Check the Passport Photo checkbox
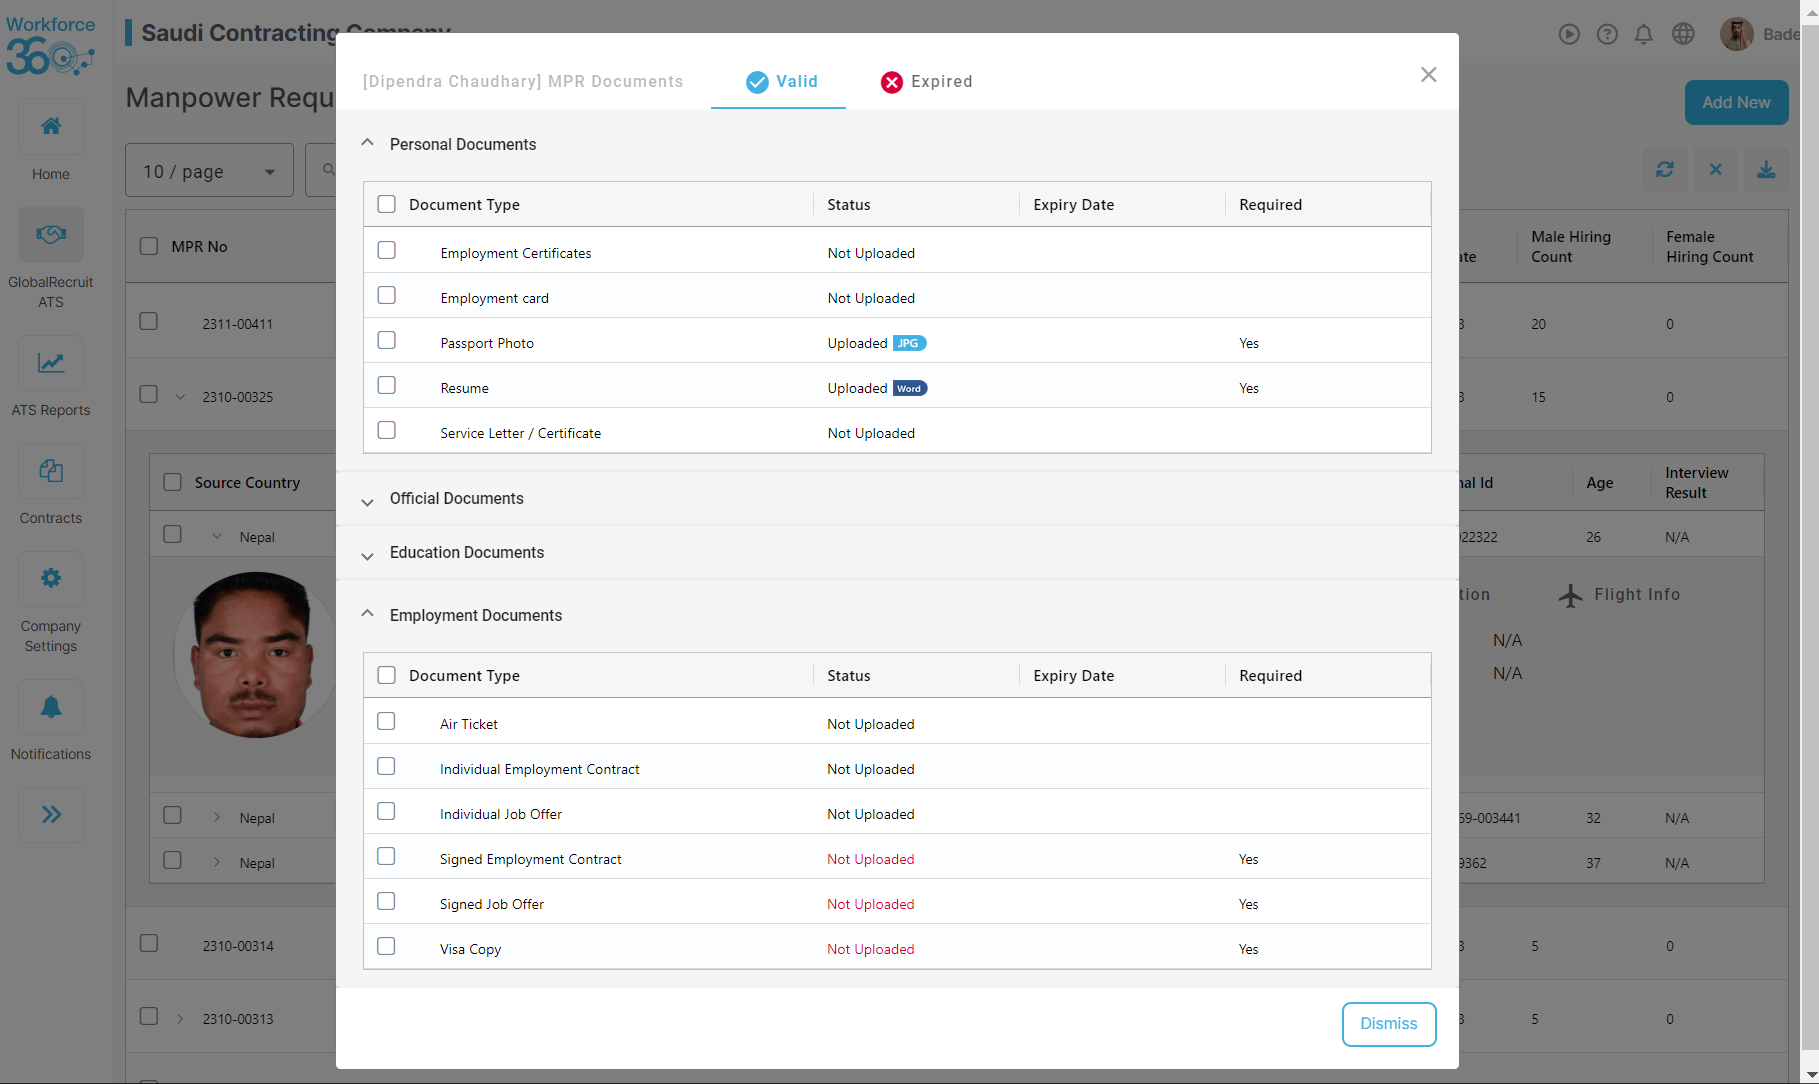Viewport: 1819px width, 1084px height. (387, 341)
